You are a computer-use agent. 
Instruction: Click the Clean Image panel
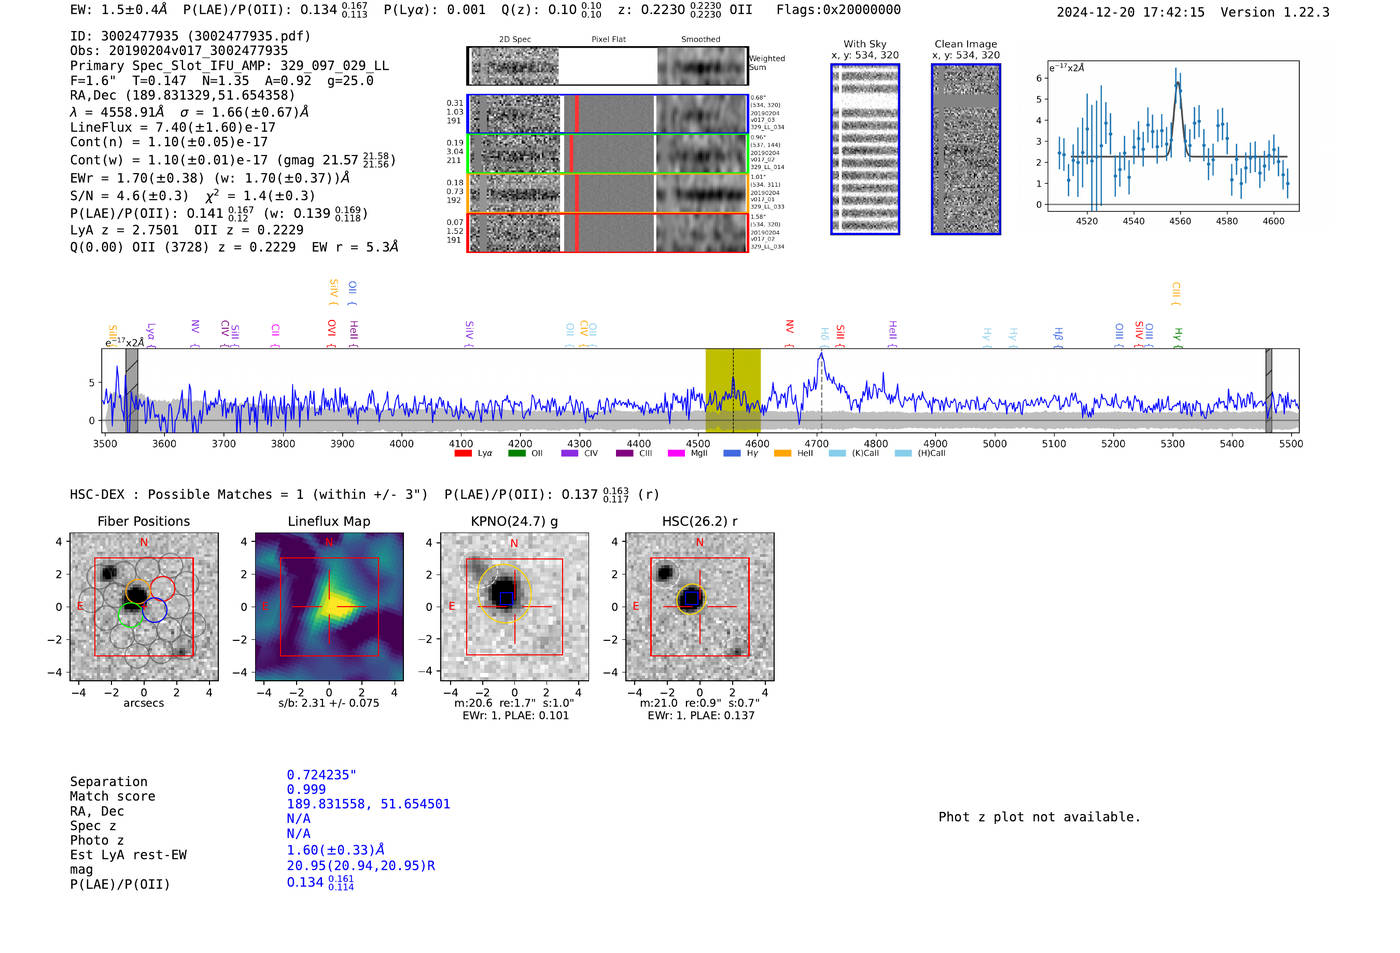966,149
